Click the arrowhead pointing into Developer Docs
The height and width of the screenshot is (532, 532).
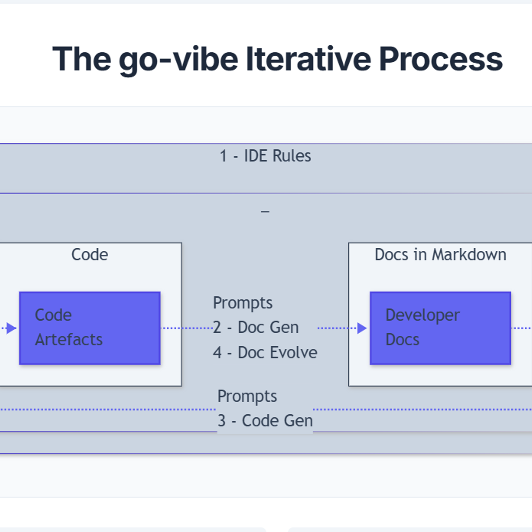pyautogui.click(x=362, y=328)
